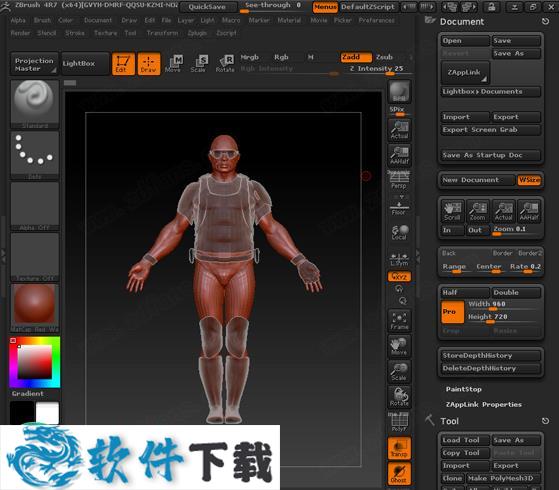Toggle WSize option
The image size is (559, 490).
tap(529, 180)
